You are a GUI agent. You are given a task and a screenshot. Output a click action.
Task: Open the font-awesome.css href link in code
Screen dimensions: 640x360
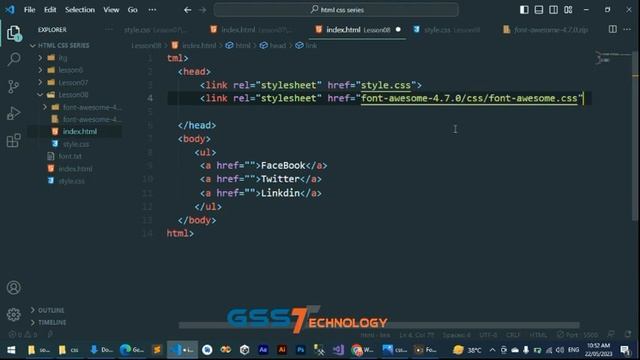pos(469,98)
